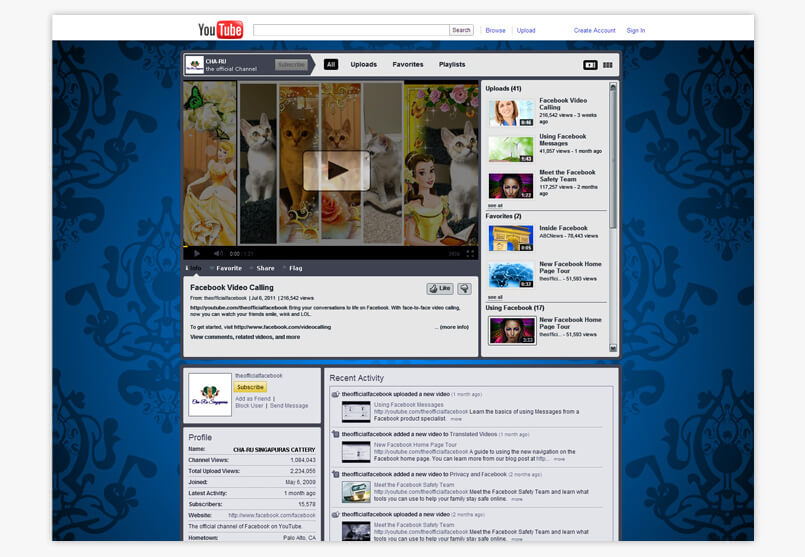The image size is (805, 557).
Task: Click the upload icon beside 'uploaded a new video (1 month ago)'
Action: (335, 394)
